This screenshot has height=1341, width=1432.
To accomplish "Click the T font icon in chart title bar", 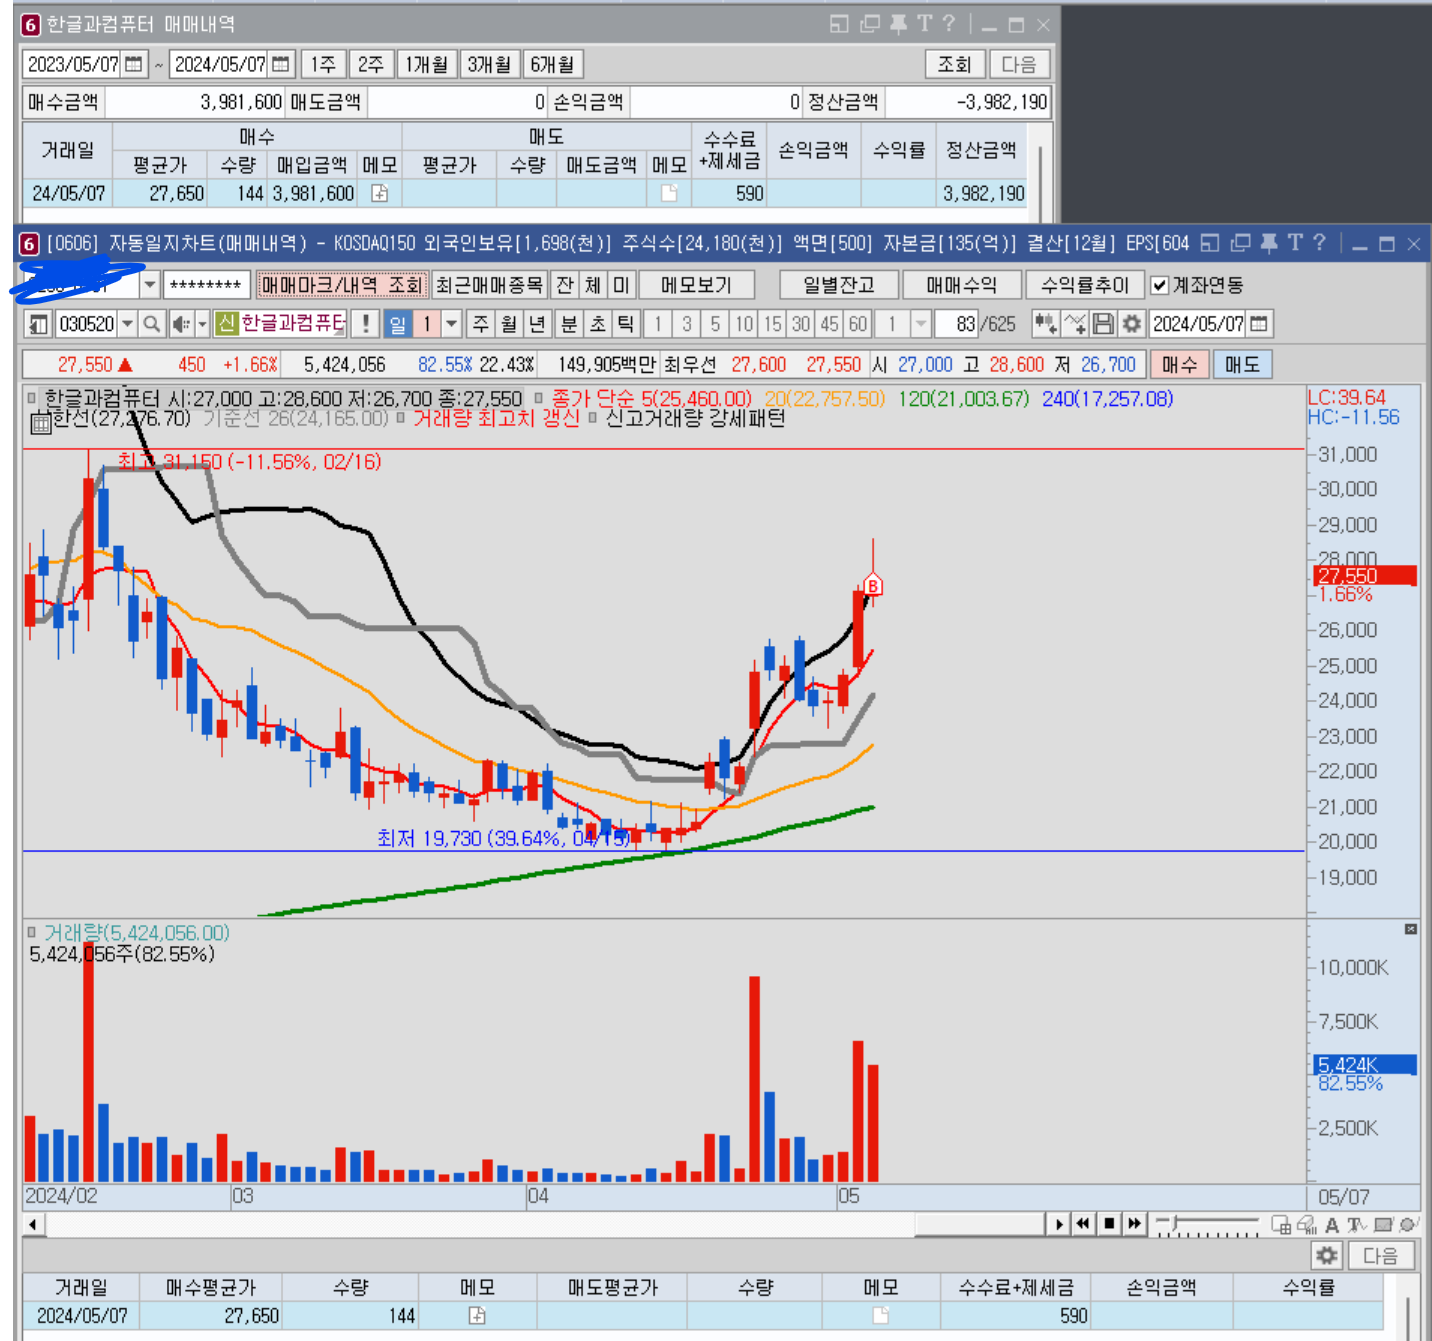I will [1295, 243].
